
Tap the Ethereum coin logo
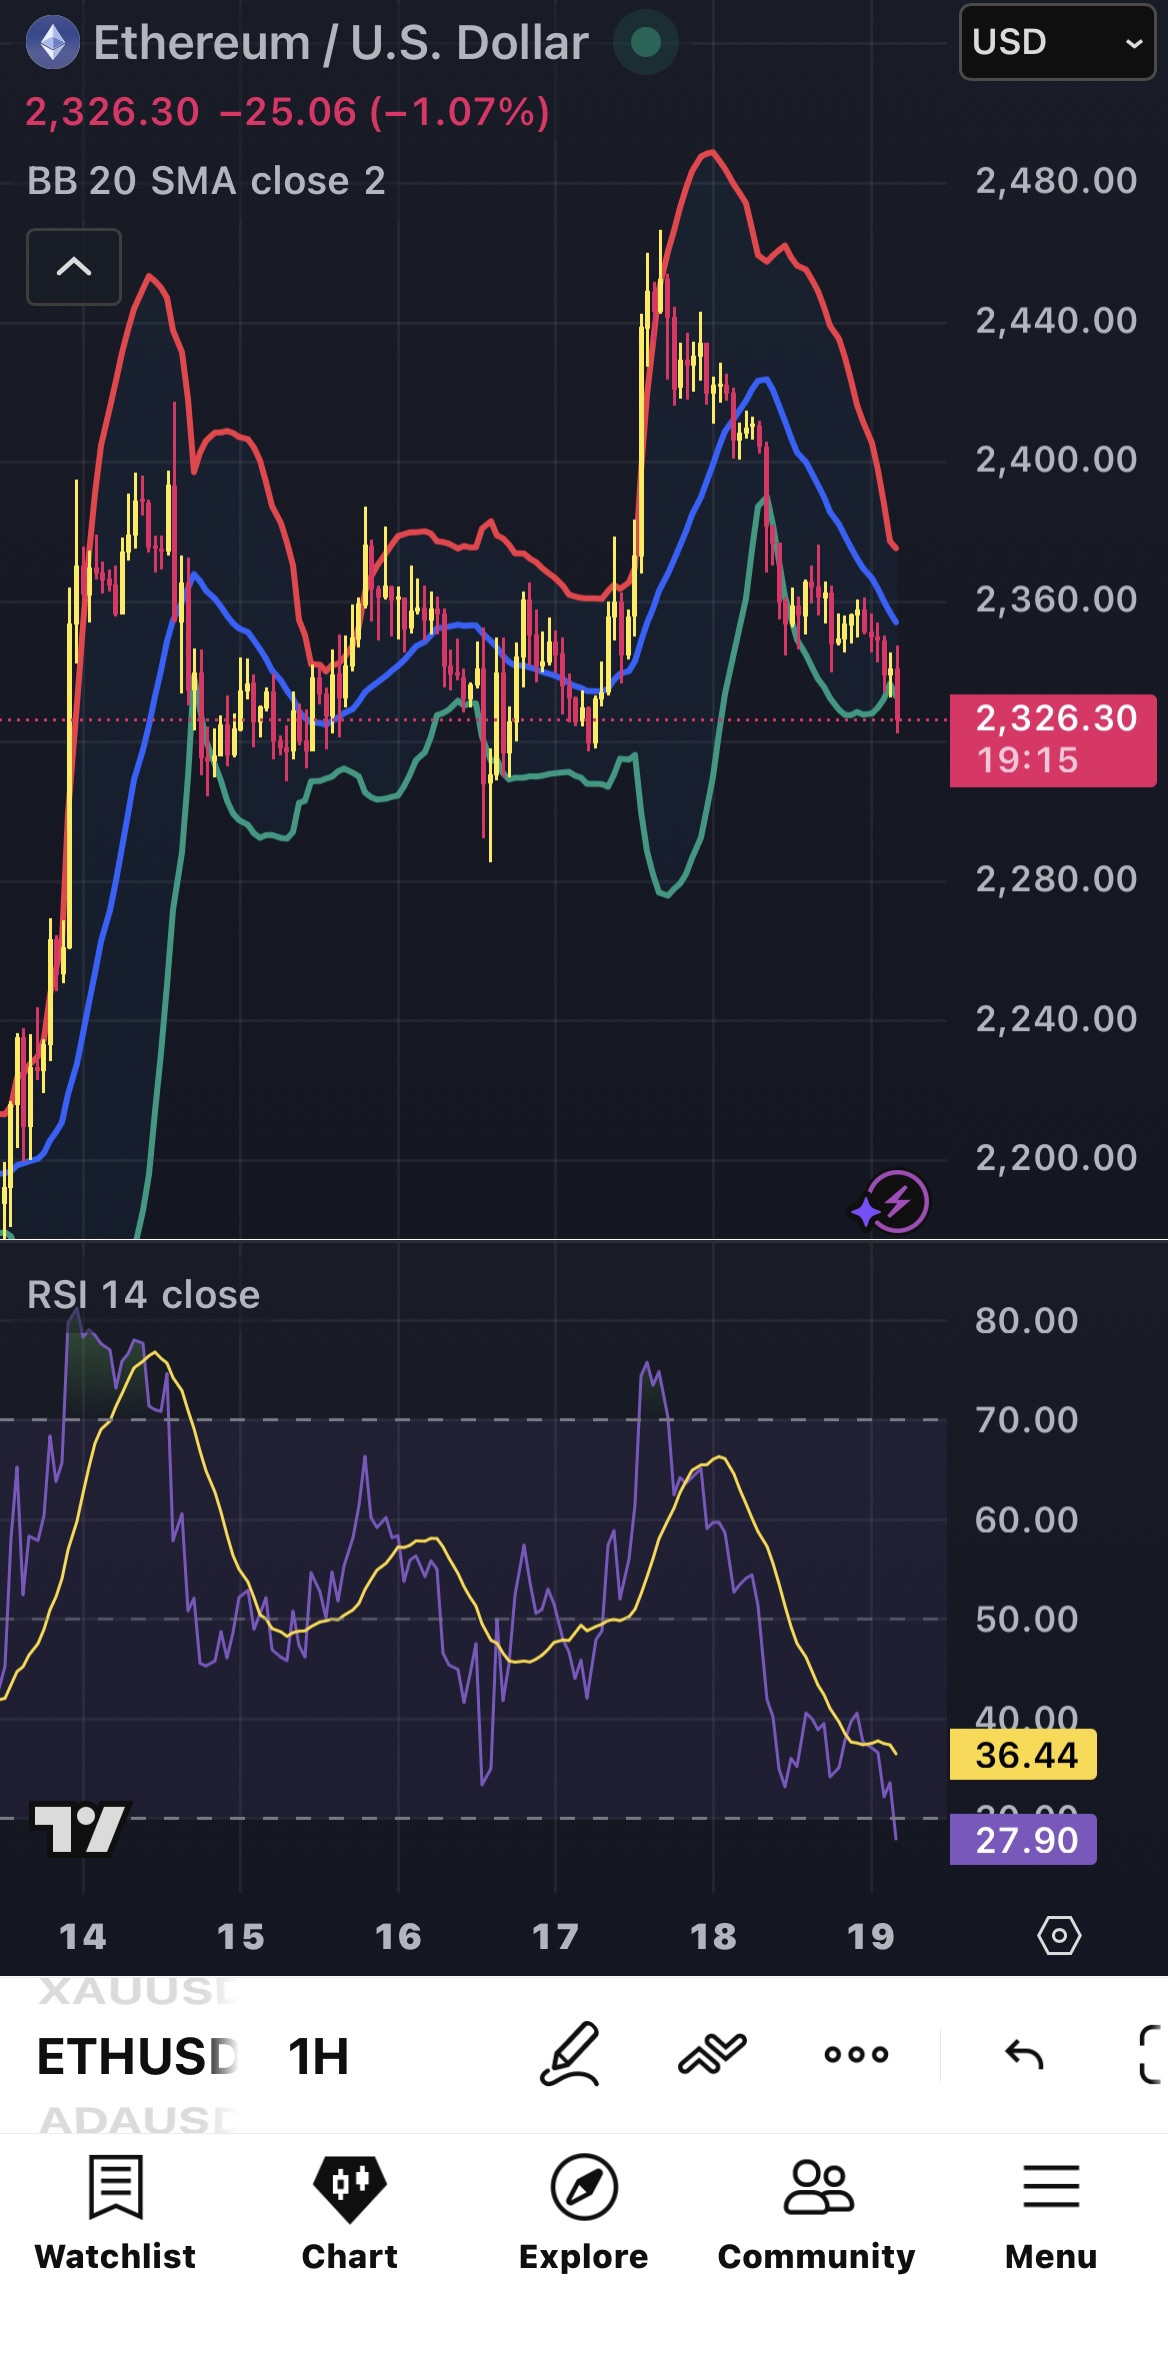(x=53, y=42)
